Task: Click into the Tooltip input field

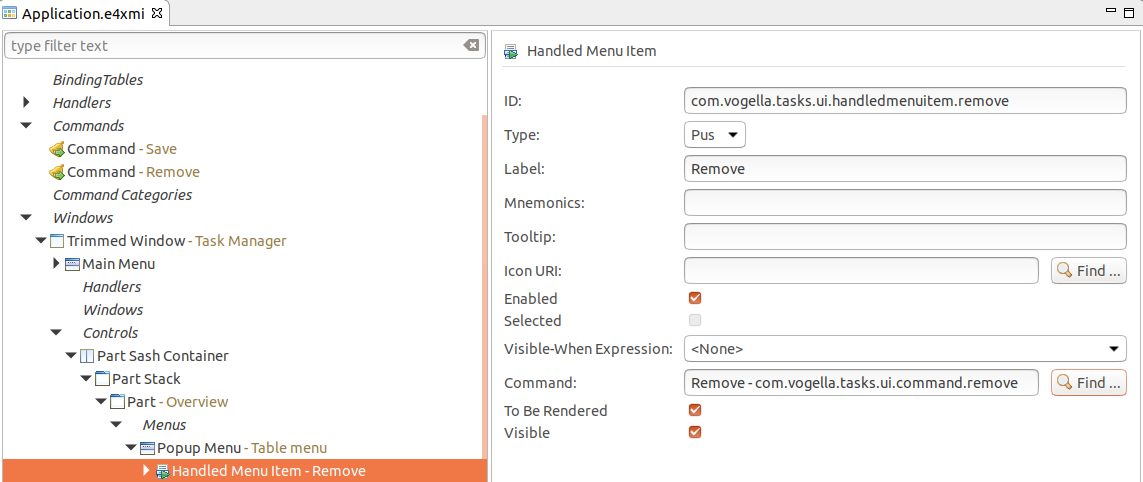Action: coord(905,236)
